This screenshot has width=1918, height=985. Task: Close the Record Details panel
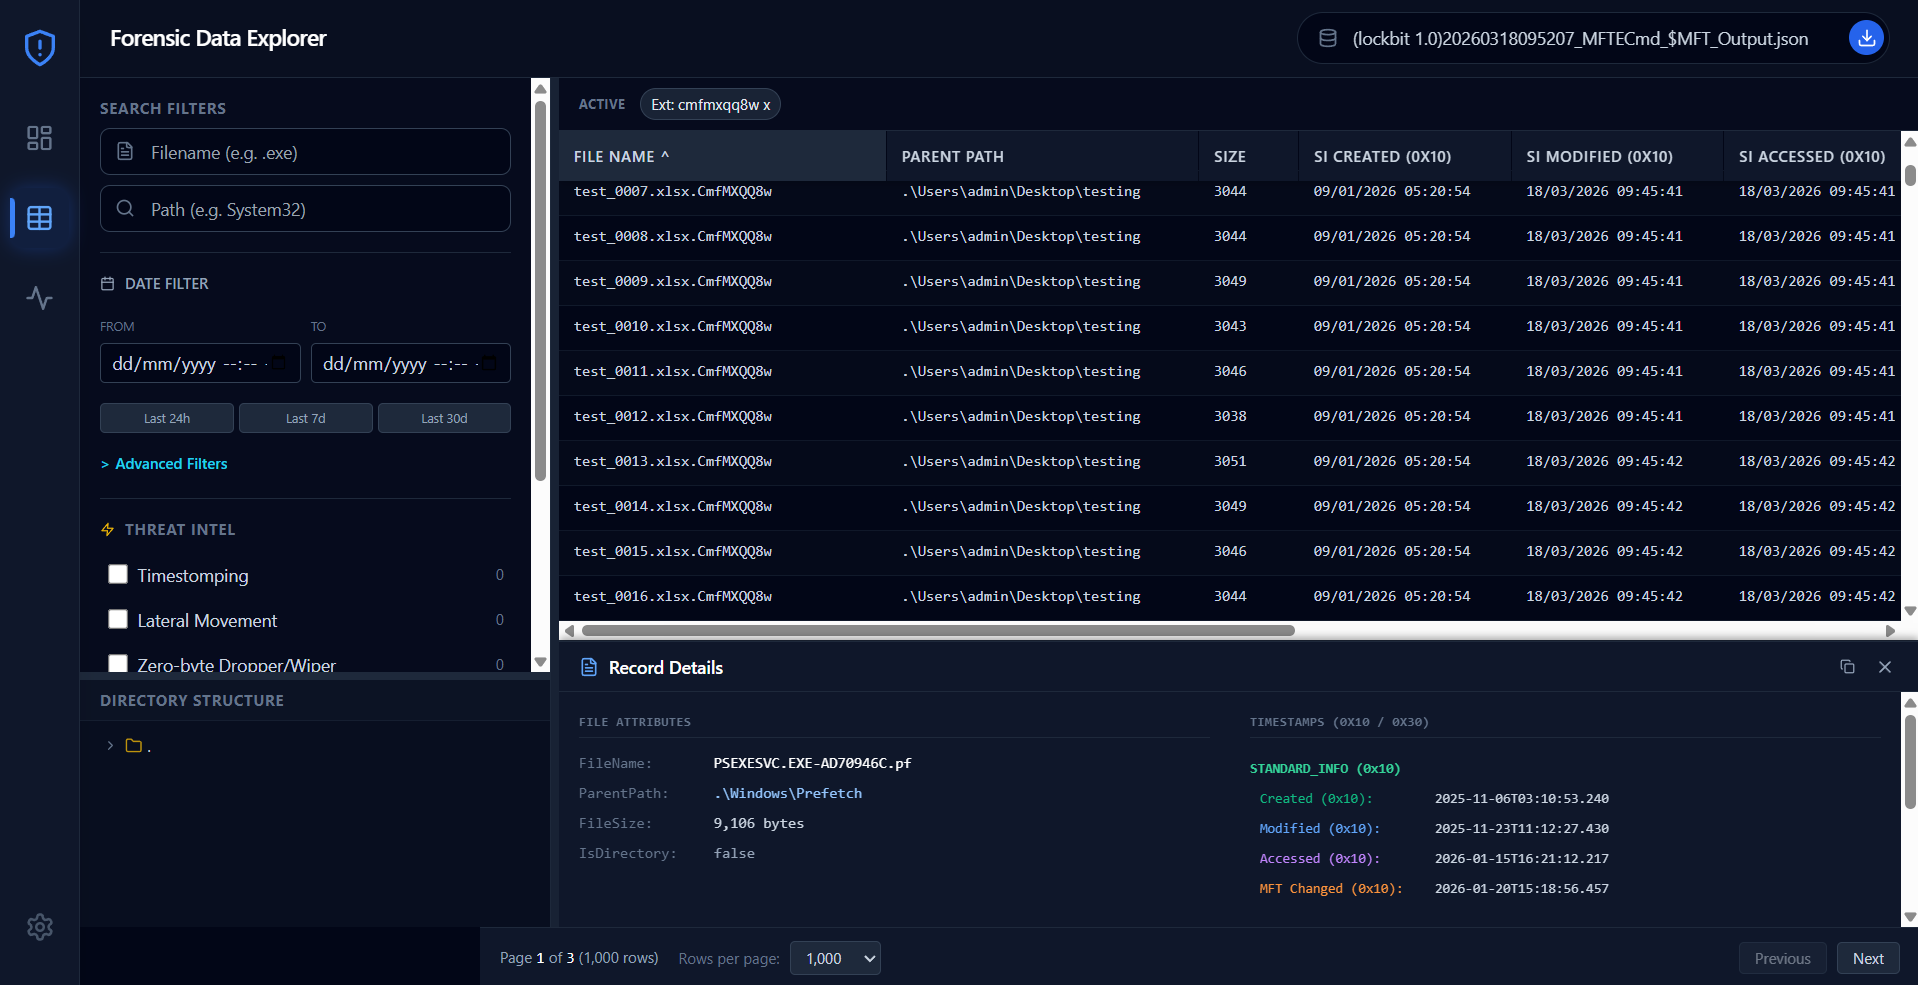coord(1885,667)
